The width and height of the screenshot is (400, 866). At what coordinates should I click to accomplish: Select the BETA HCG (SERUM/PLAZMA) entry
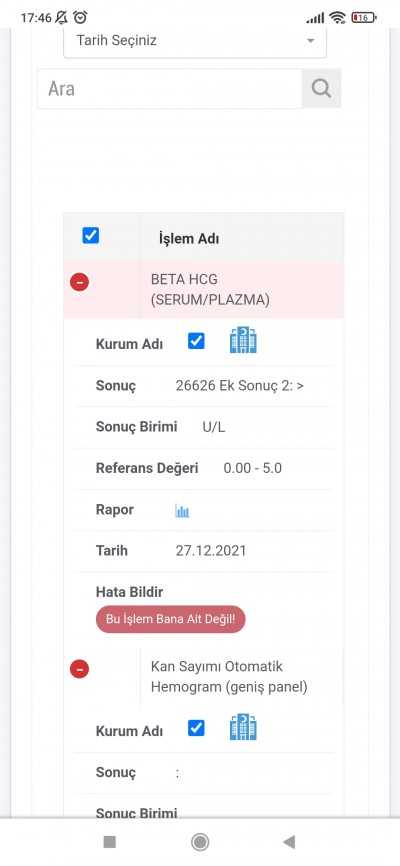(210, 289)
